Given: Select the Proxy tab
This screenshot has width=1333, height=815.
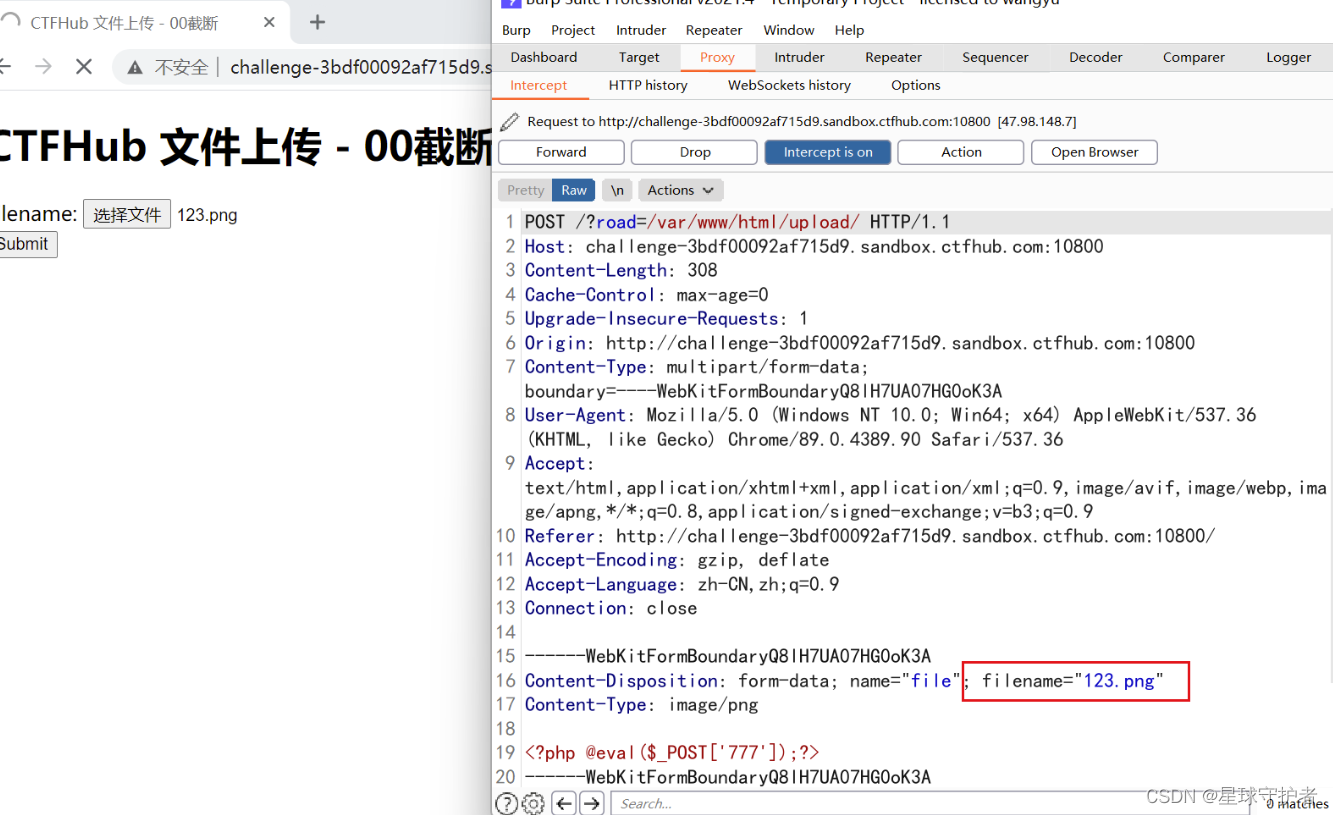Looking at the screenshot, I should click(x=717, y=57).
